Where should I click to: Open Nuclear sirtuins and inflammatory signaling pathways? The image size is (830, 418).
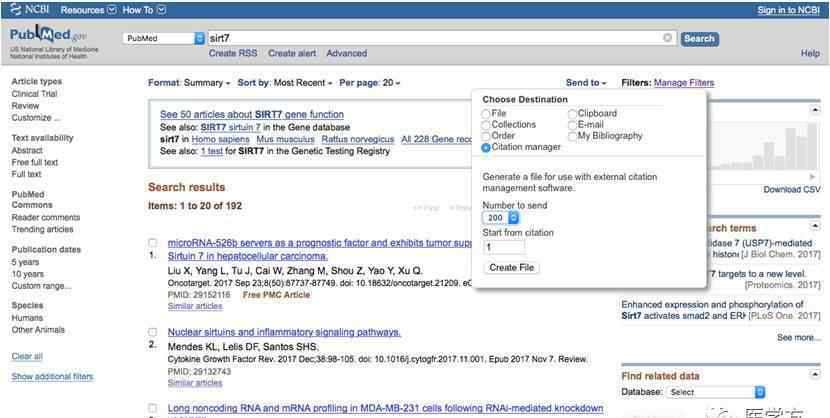[284, 333]
